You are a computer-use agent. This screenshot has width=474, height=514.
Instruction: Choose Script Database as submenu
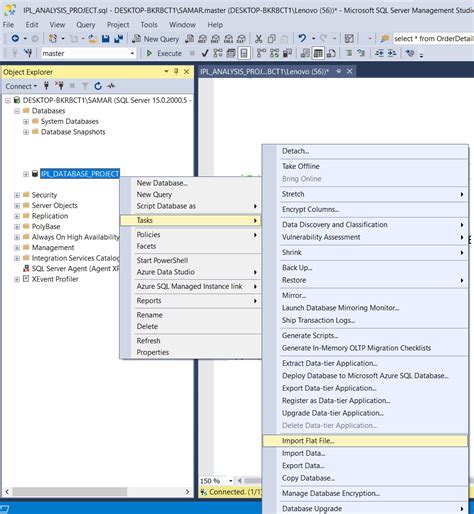click(190, 206)
